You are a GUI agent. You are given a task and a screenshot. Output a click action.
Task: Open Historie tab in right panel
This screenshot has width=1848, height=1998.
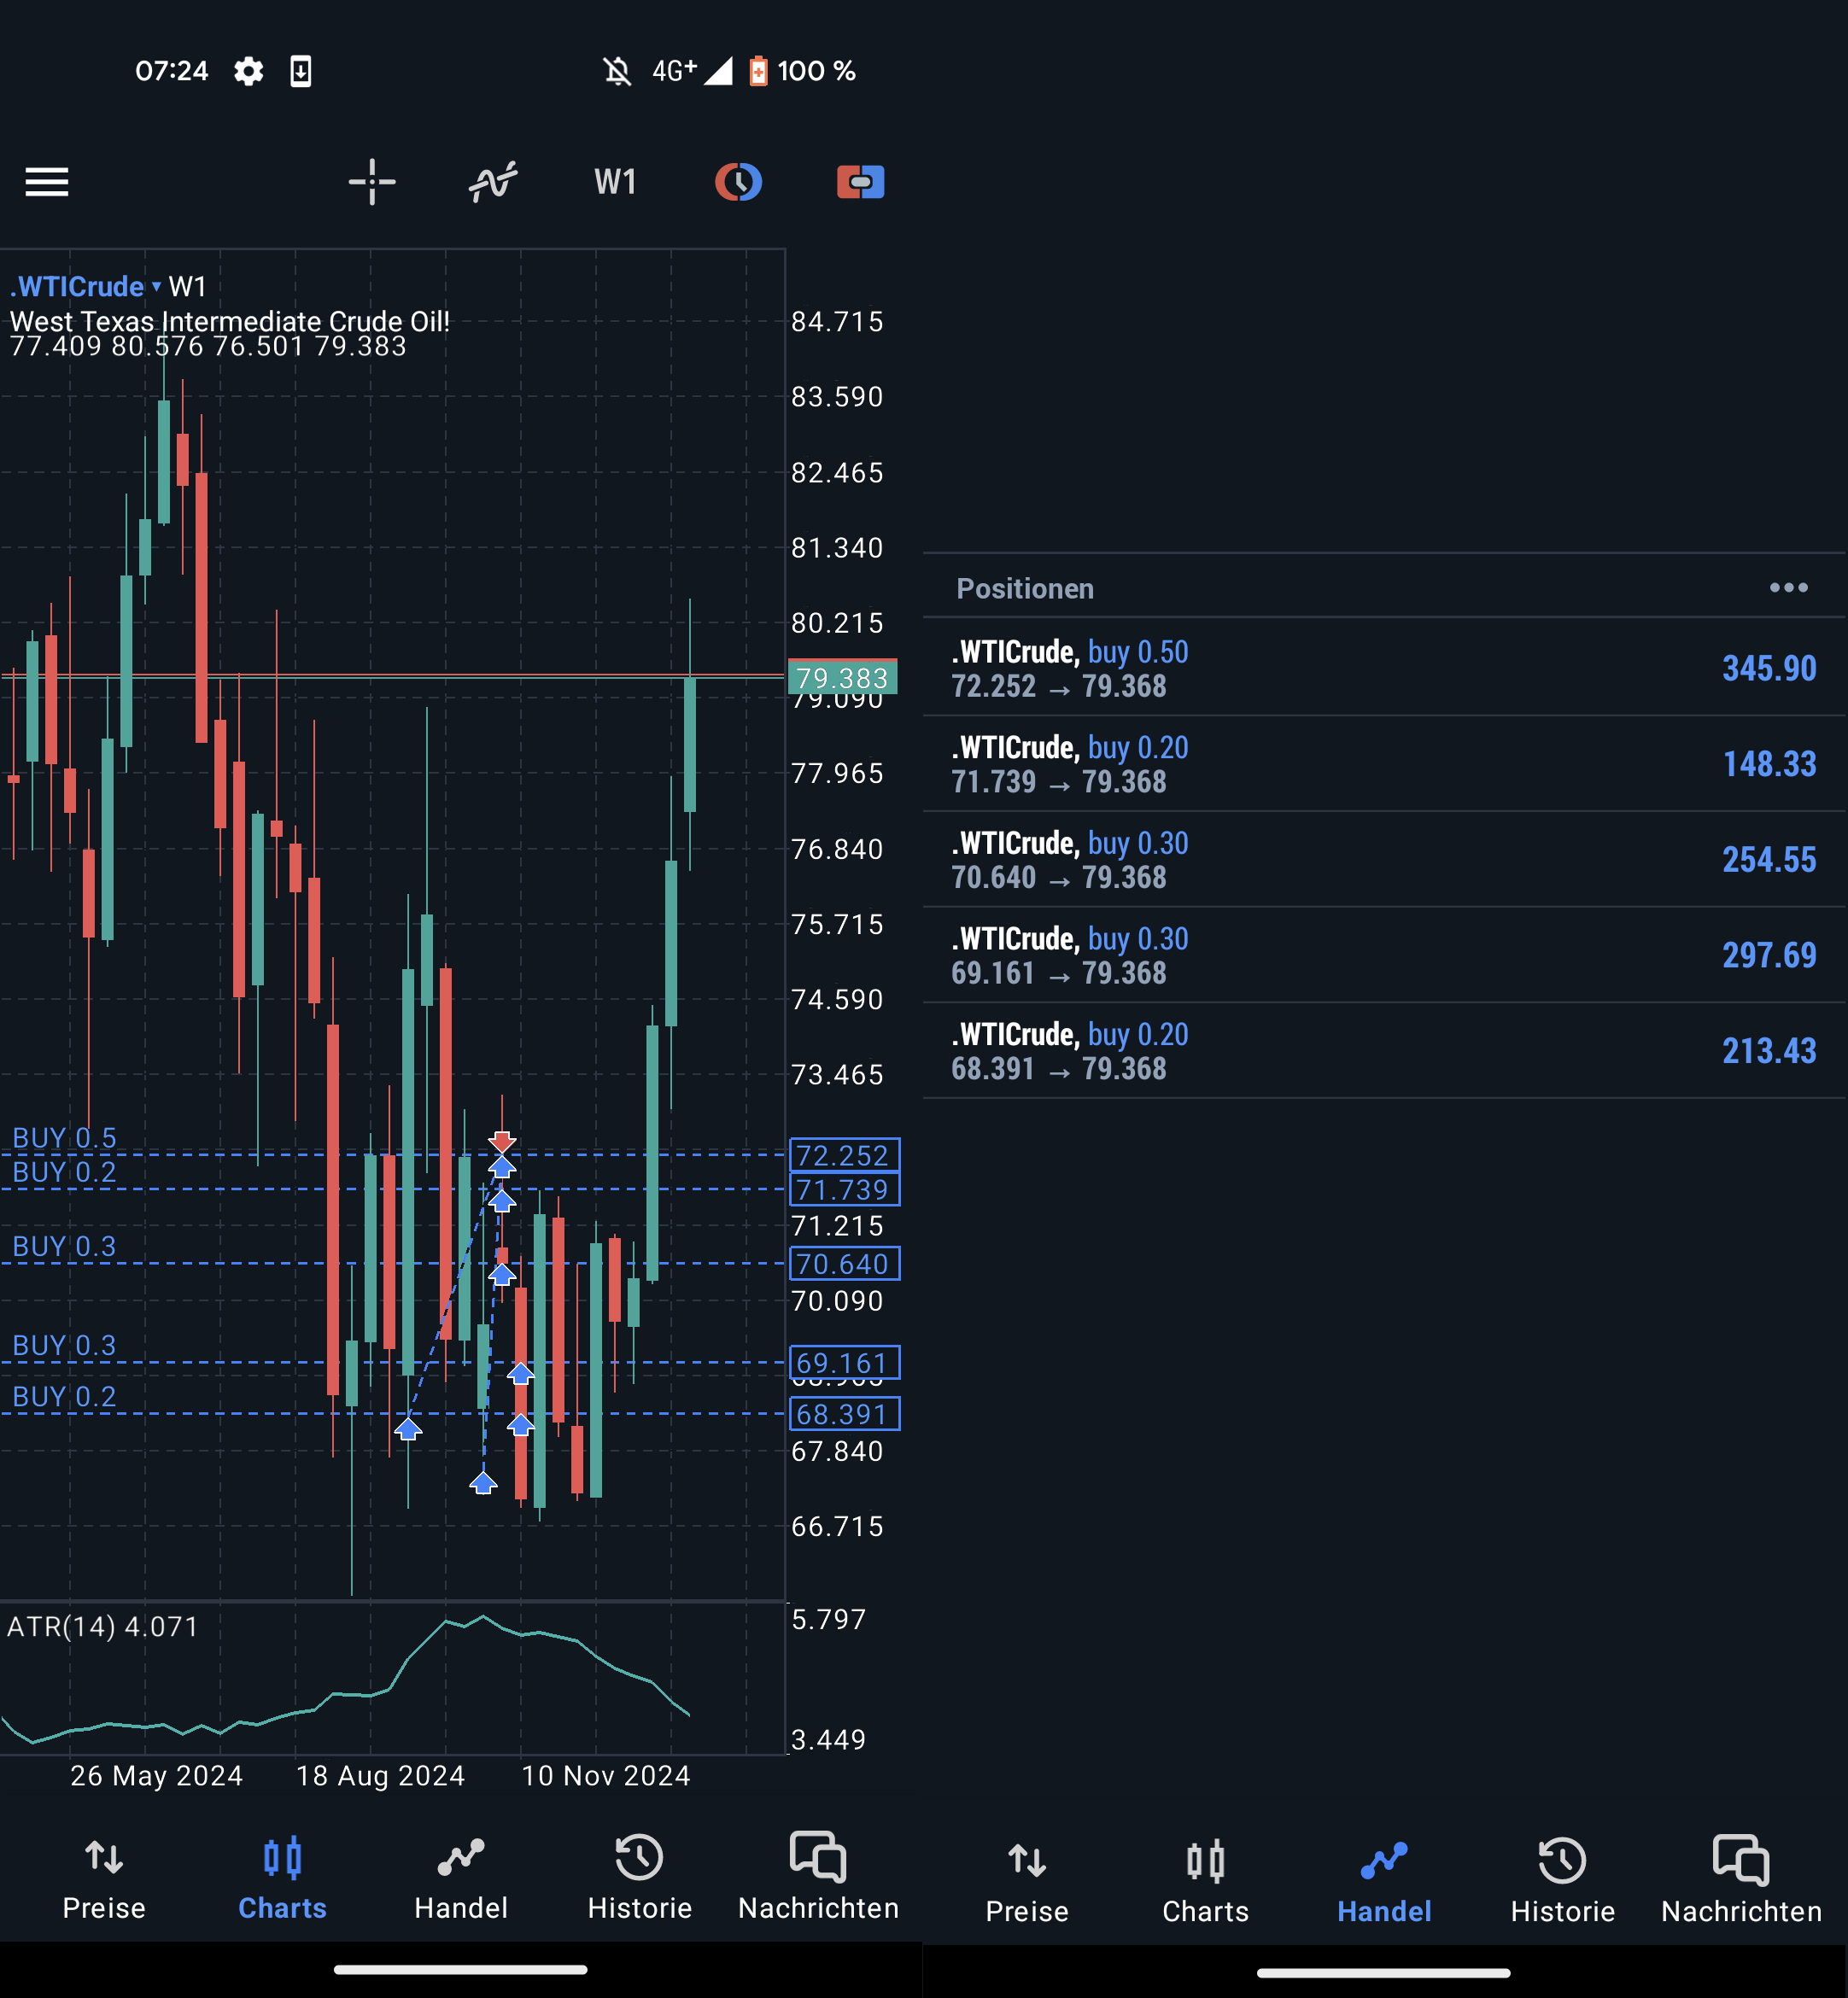pyautogui.click(x=1562, y=1883)
